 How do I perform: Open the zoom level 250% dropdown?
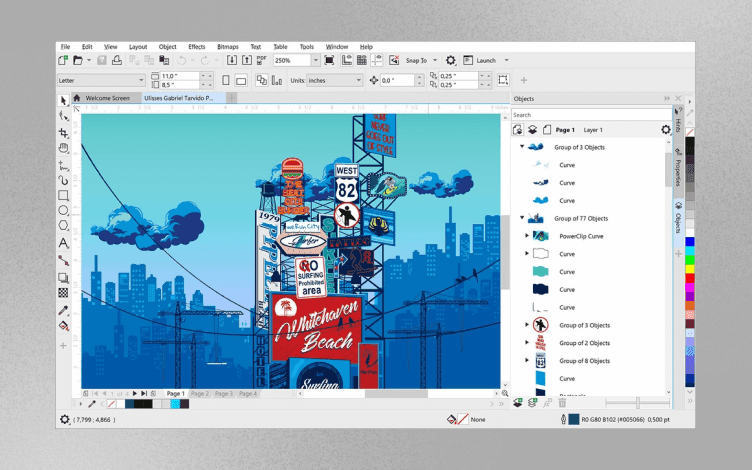[316, 60]
